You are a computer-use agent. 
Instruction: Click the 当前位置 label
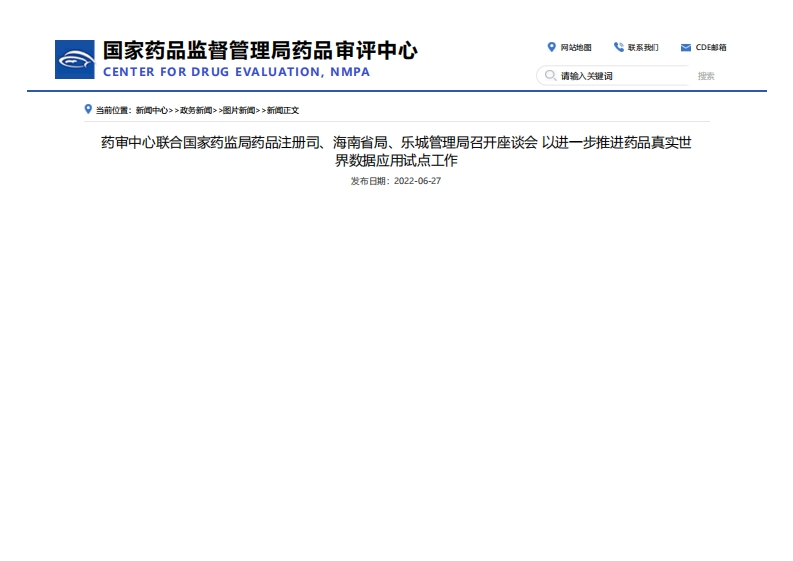coord(113,110)
